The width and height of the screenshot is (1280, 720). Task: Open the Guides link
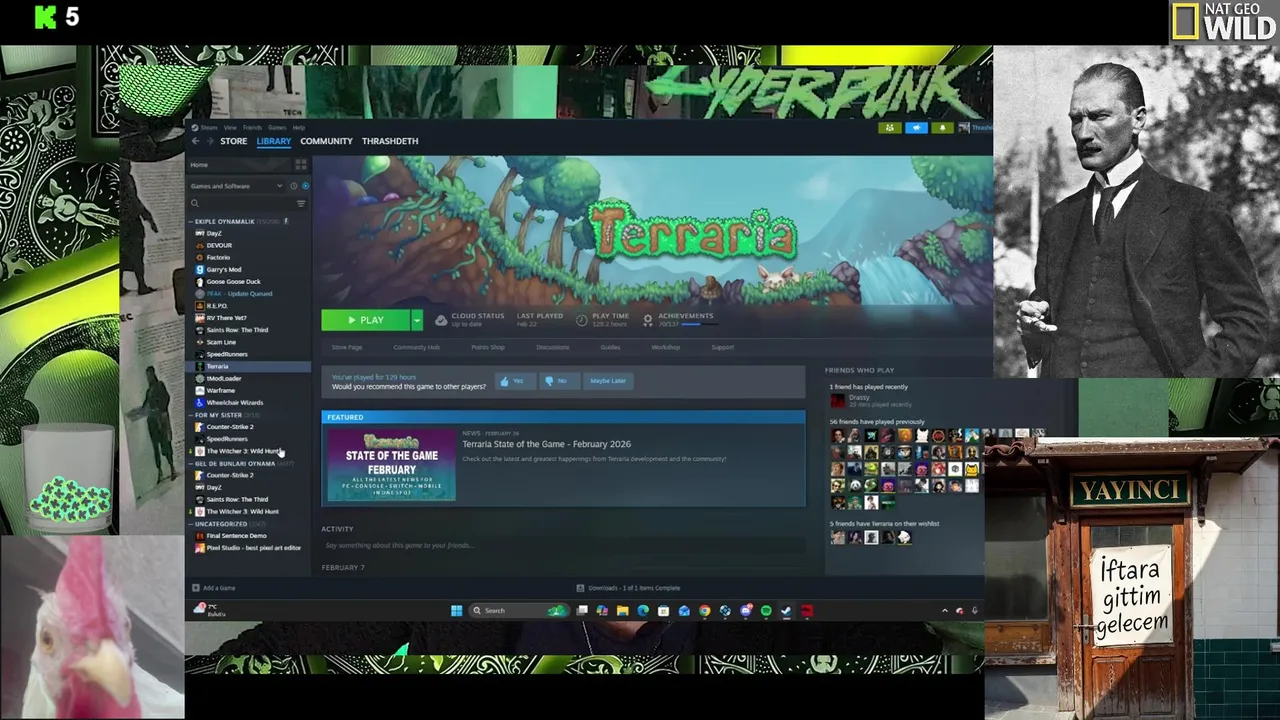pyautogui.click(x=610, y=347)
